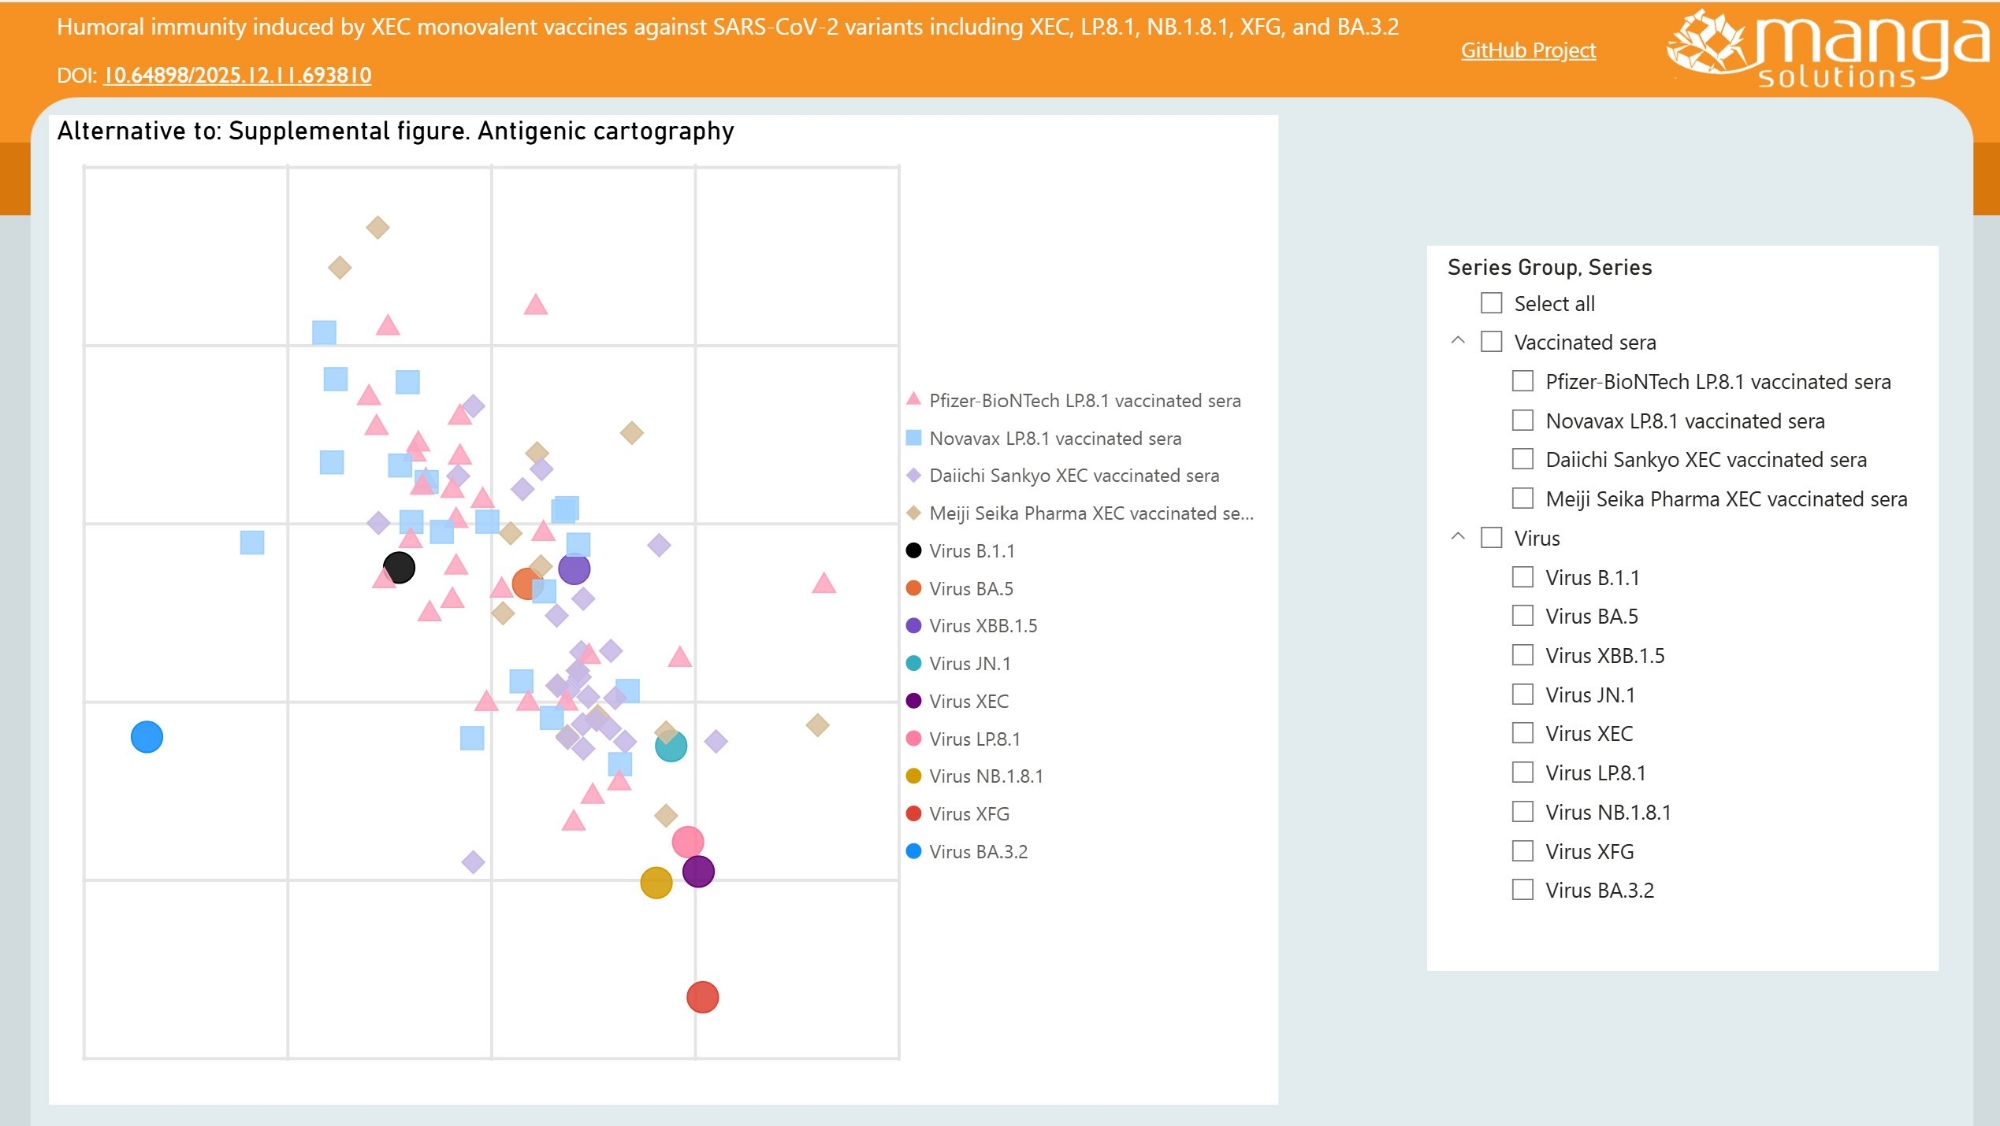This screenshot has width=2000, height=1126.
Task: Enable the Virus XEC checkbox
Action: click(x=1522, y=733)
